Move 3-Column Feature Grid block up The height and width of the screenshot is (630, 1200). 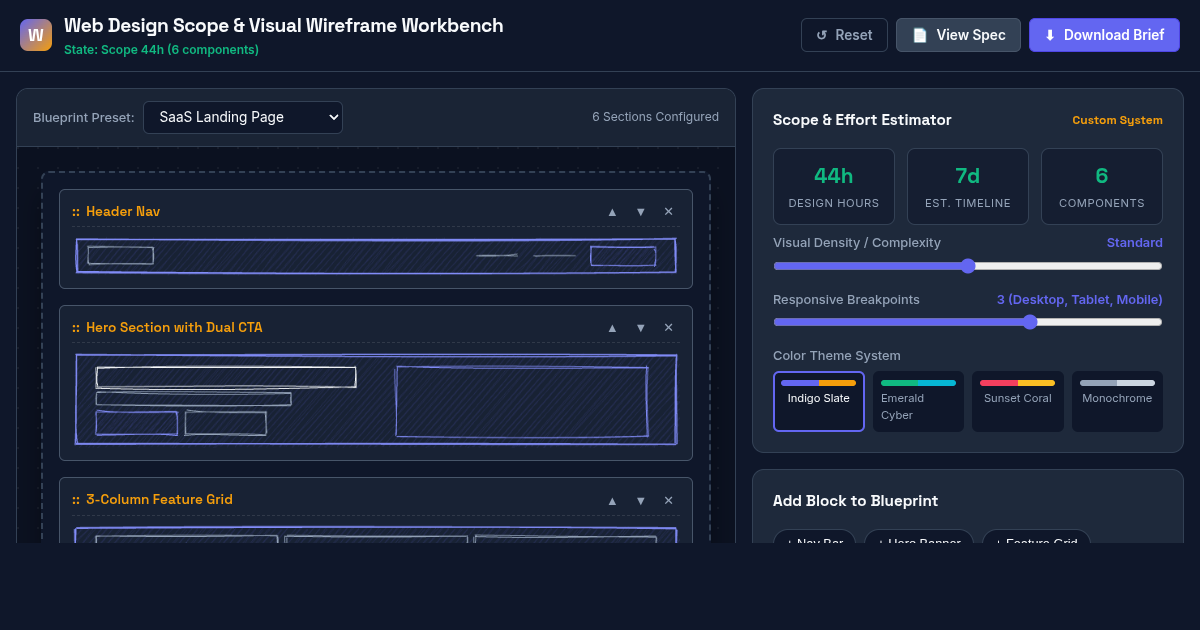[x=612, y=500]
